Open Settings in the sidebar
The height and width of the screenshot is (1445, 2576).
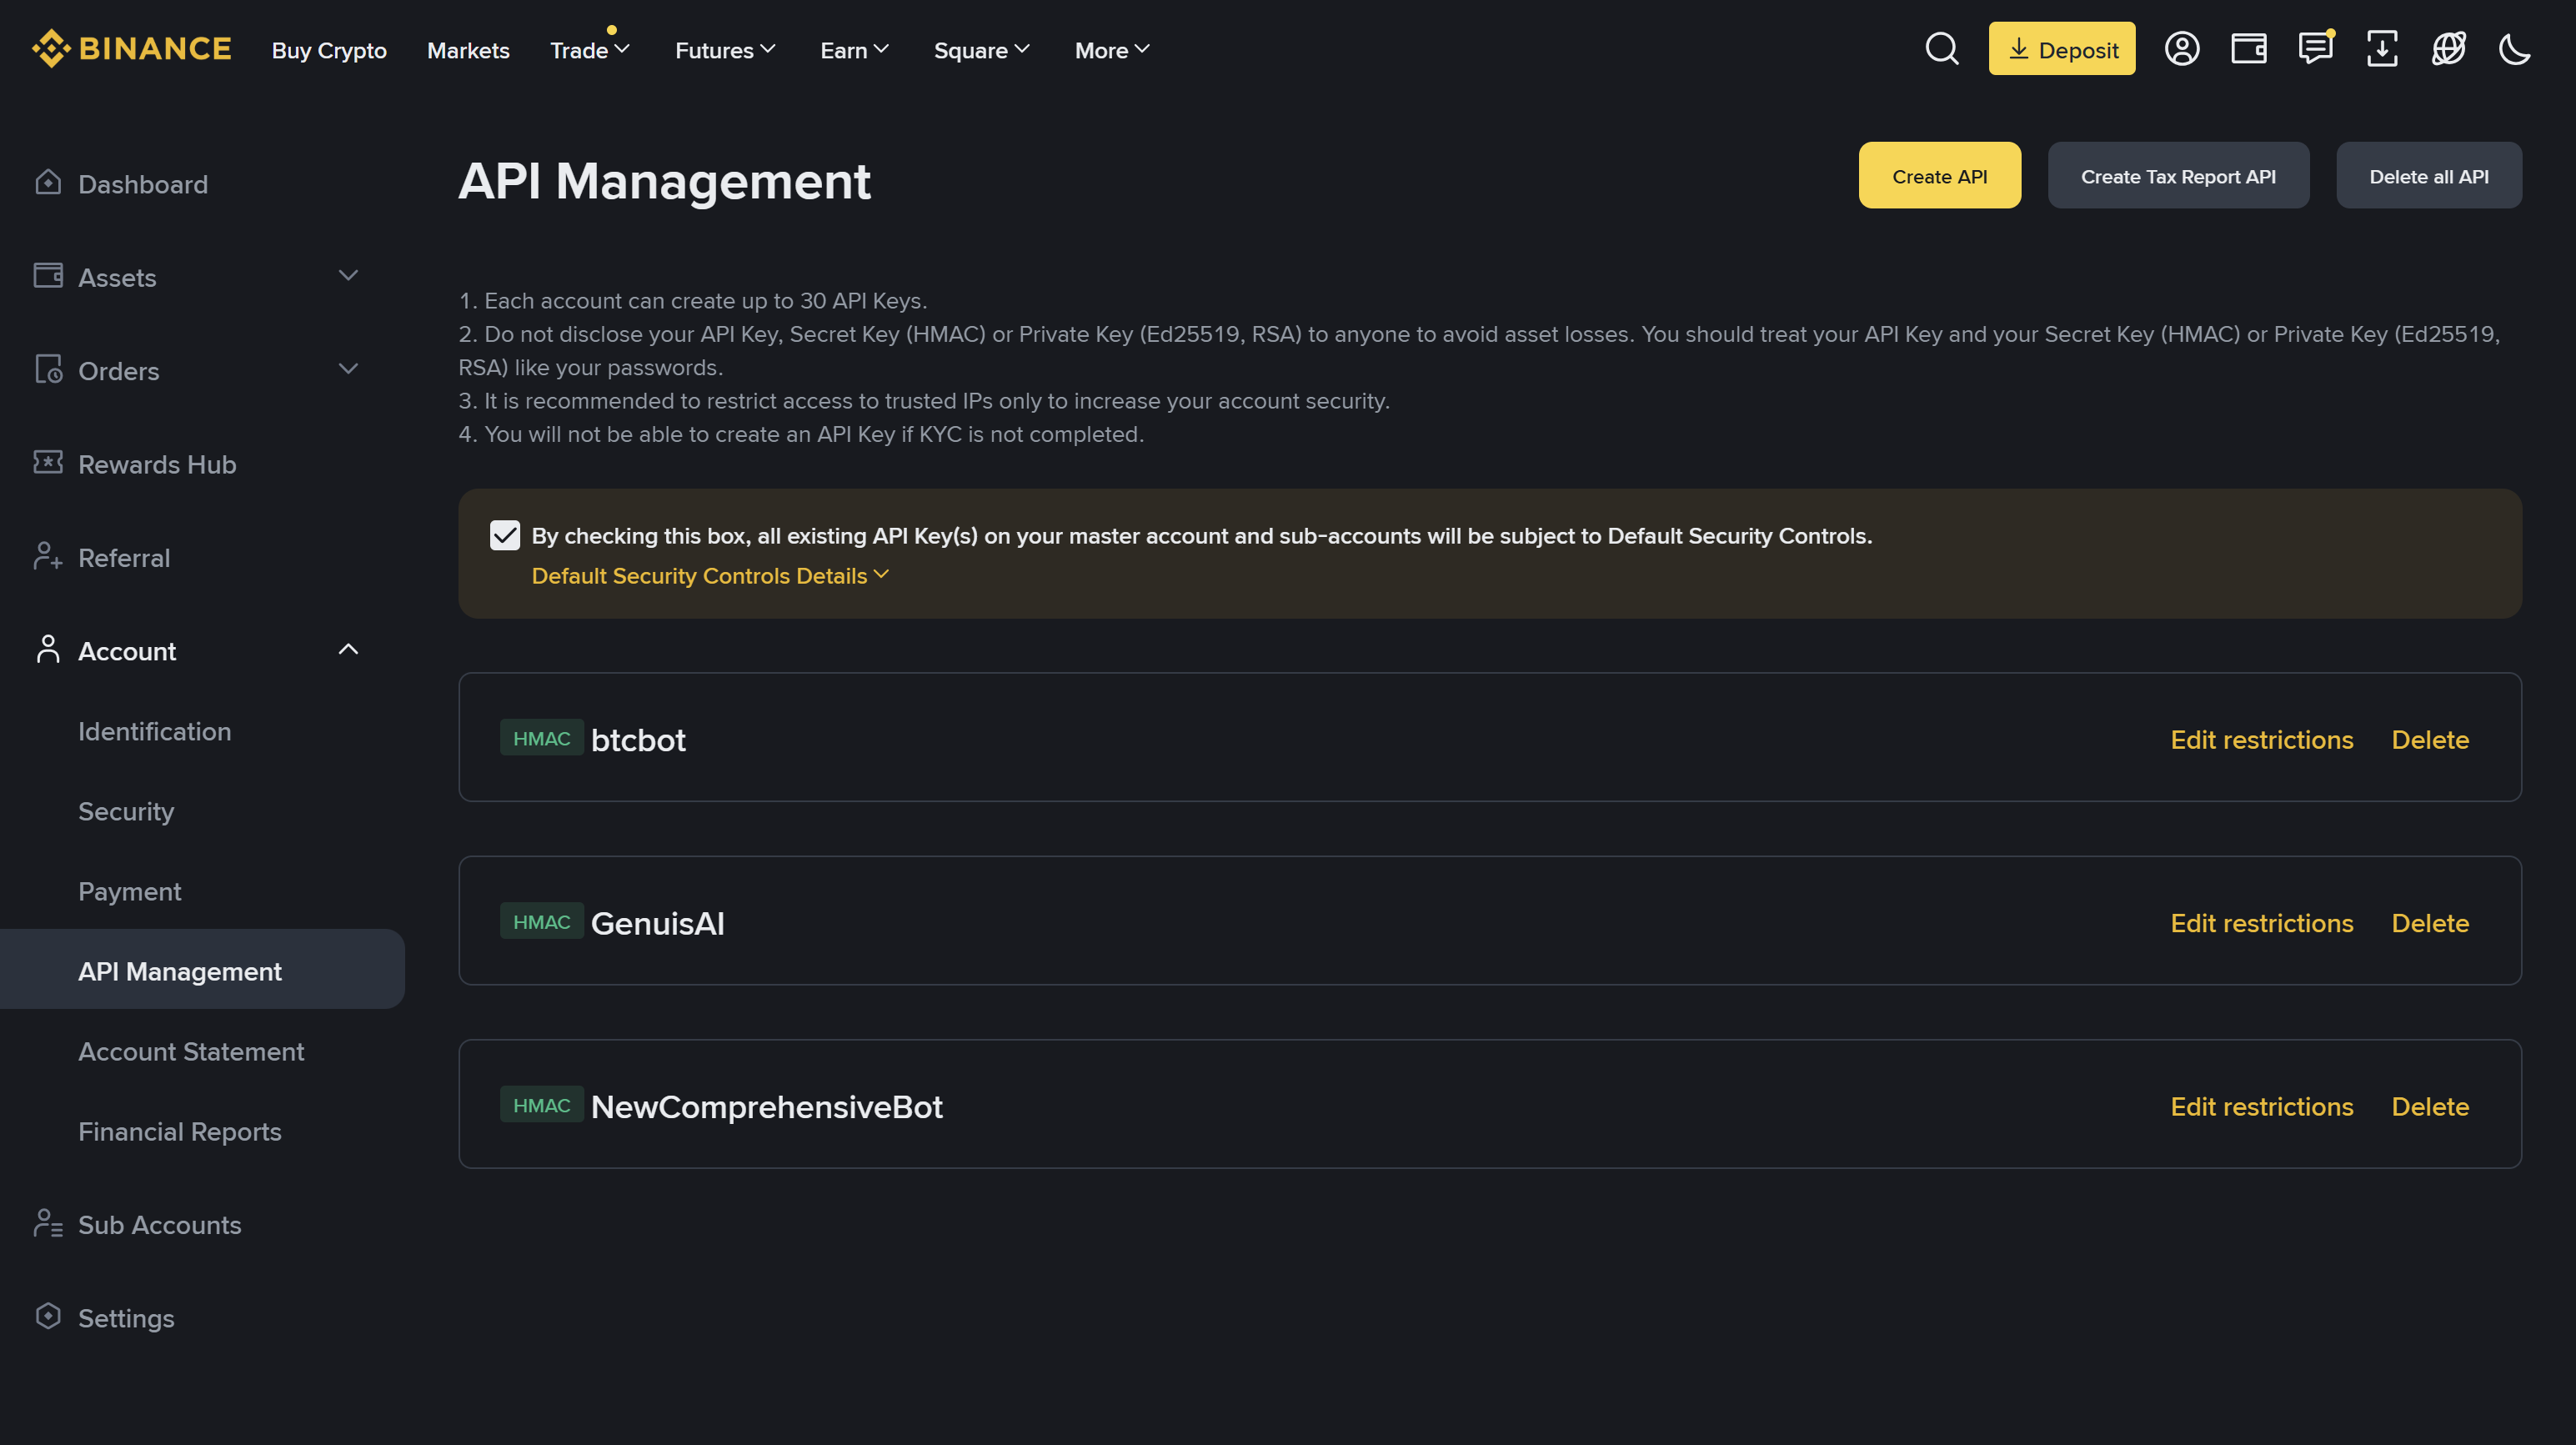click(126, 1318)
